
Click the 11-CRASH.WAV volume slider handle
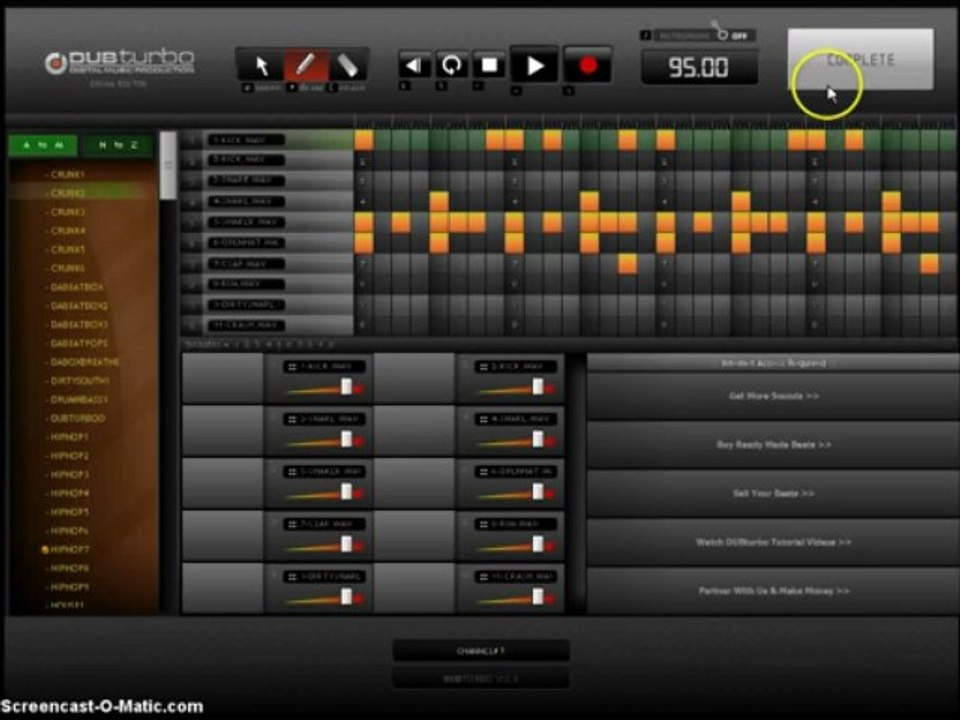(538, 597)
